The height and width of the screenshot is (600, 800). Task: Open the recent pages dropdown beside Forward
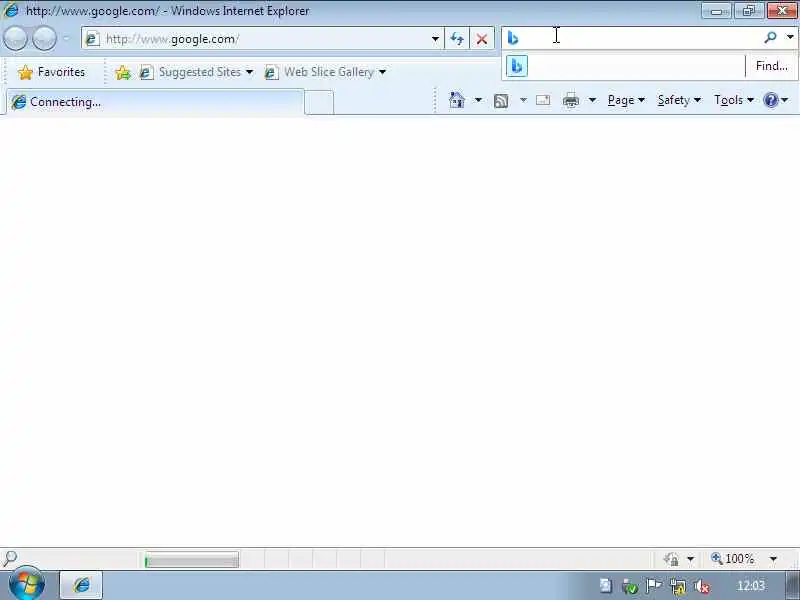[66, 38]
